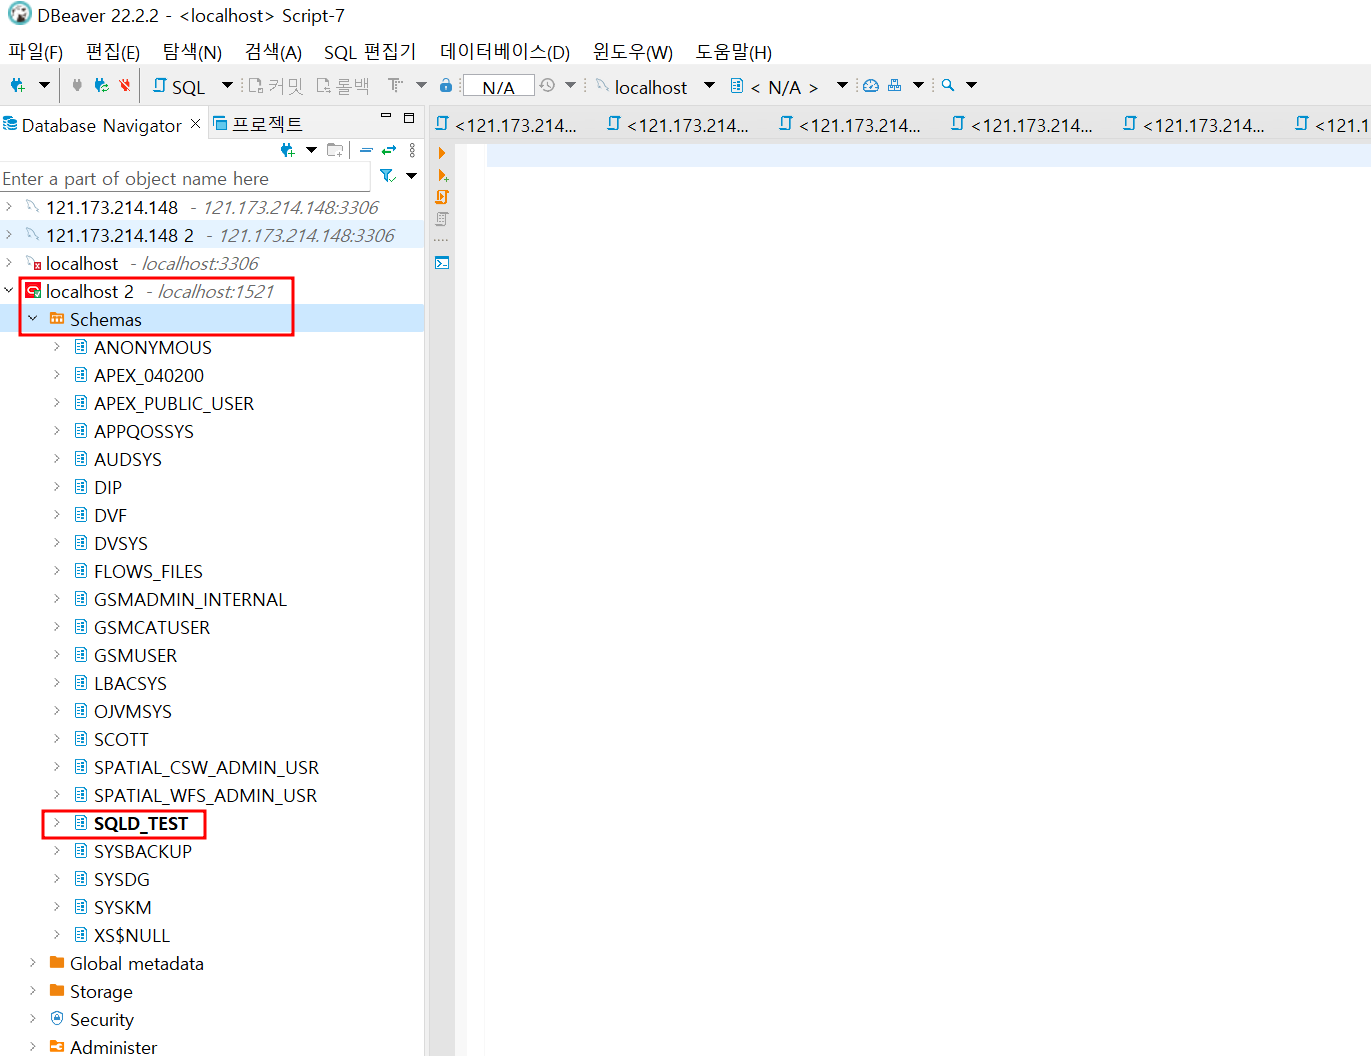Click the transaction log clock icon
This screenshot has height=1056, width=1371.
[547, 86]
